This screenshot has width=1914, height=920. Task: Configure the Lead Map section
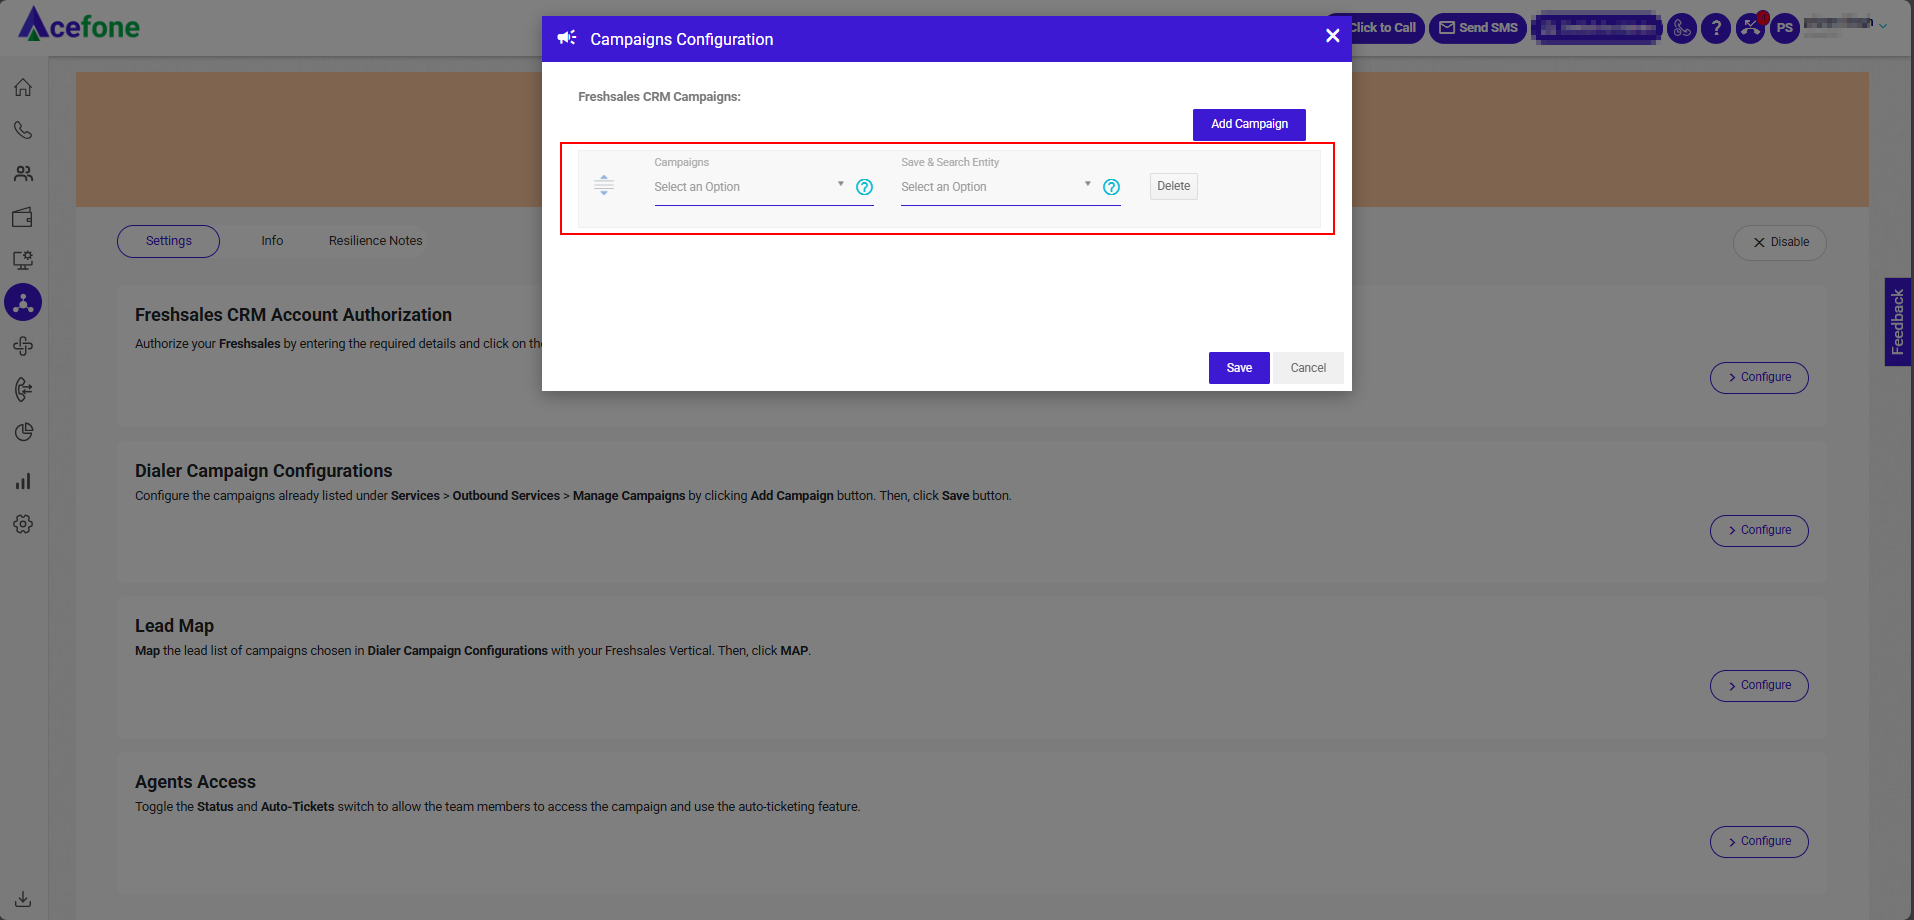pyautogui.click(x=1759, y=686)
